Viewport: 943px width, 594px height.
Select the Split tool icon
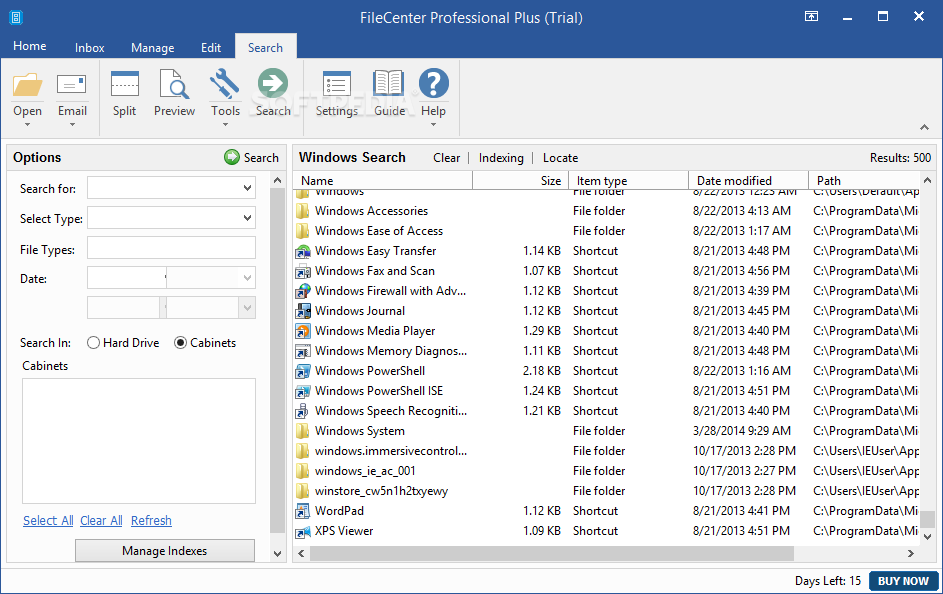tap(124, 84)
